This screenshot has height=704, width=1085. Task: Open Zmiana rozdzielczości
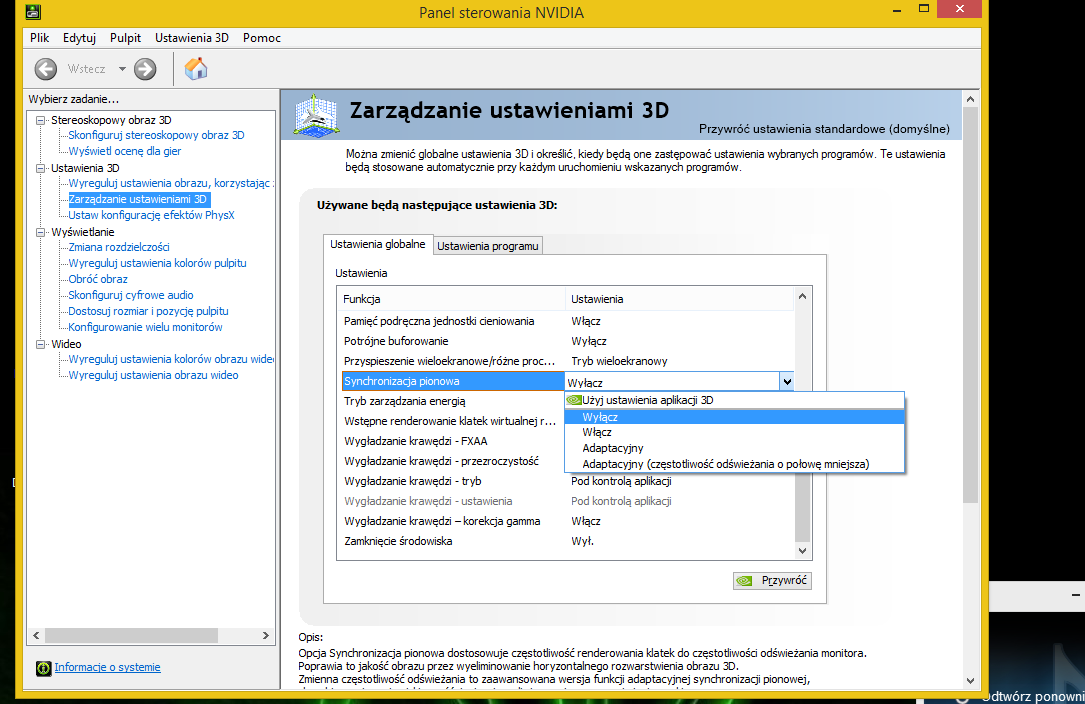click(x=118, y=247)
